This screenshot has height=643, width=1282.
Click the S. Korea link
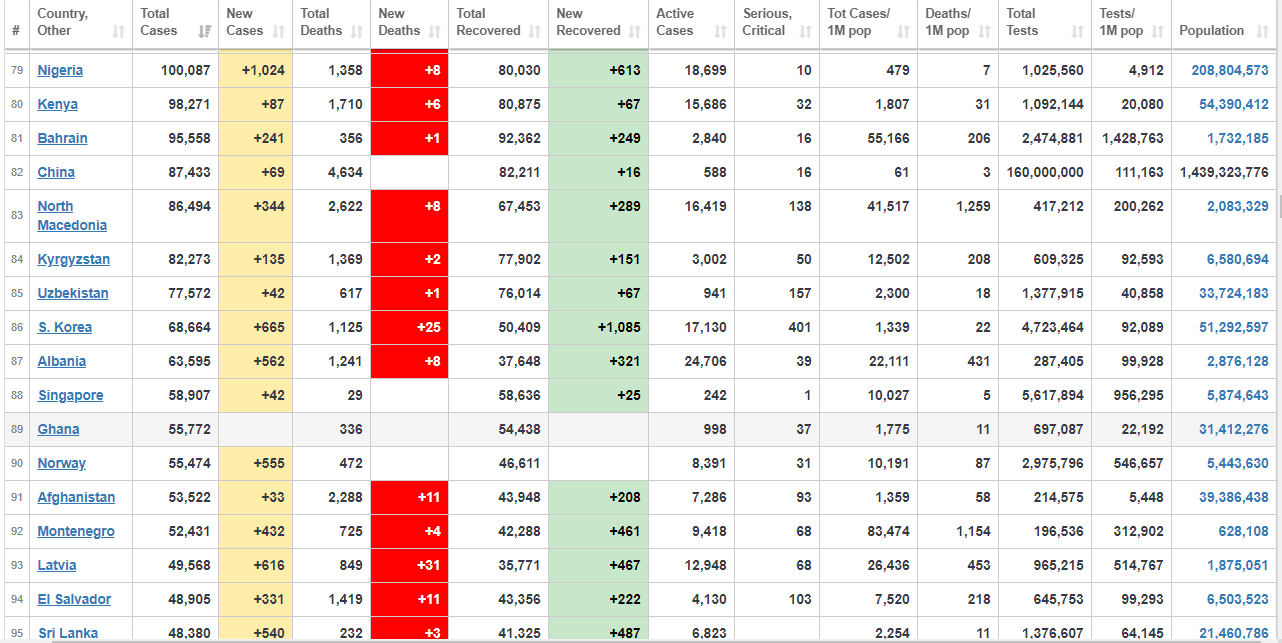click(x=64, y=327)
